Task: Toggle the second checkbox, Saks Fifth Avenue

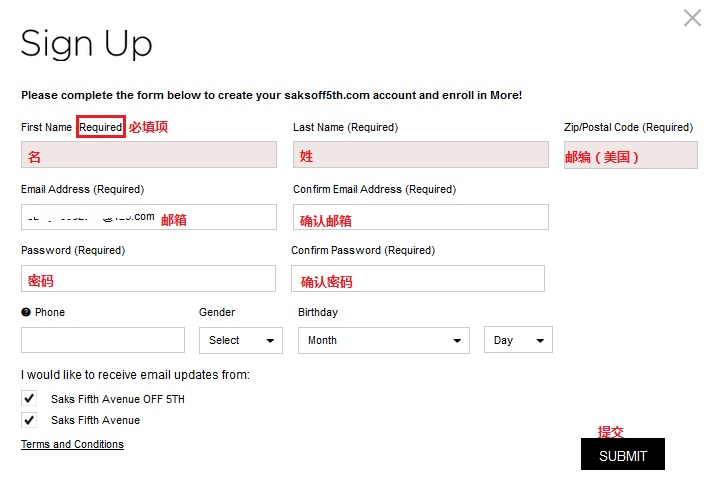Action: 29,420
